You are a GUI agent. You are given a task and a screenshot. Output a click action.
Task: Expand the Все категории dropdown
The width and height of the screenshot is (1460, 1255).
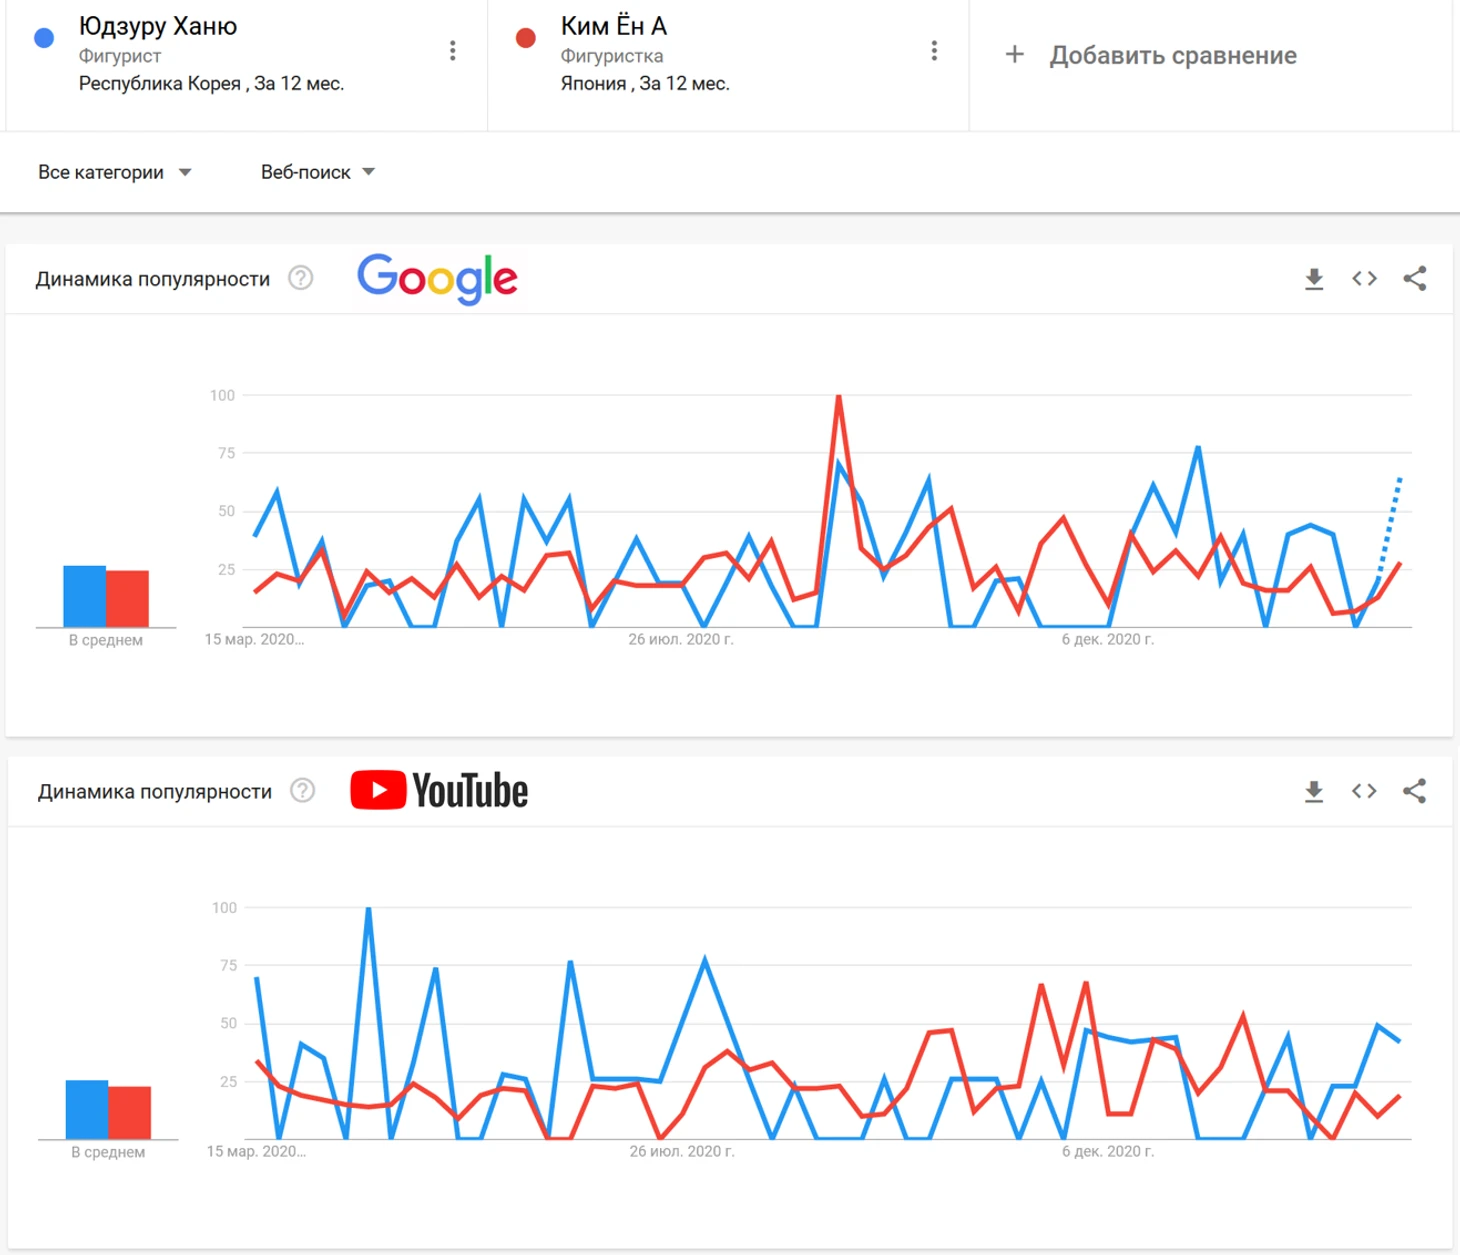pos(114,172)
